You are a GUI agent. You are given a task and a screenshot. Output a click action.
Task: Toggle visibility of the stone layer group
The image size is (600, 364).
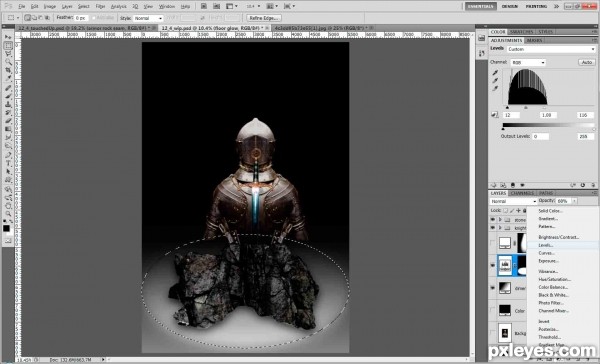tap(492, 220)
